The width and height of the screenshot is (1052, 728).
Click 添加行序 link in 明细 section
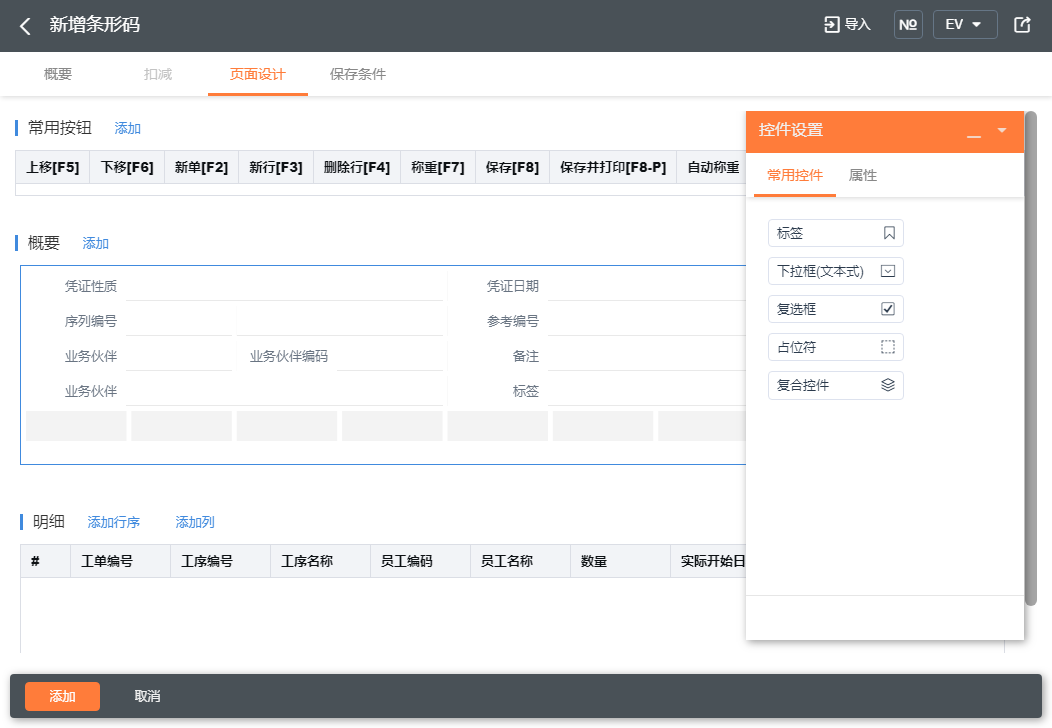113,522
